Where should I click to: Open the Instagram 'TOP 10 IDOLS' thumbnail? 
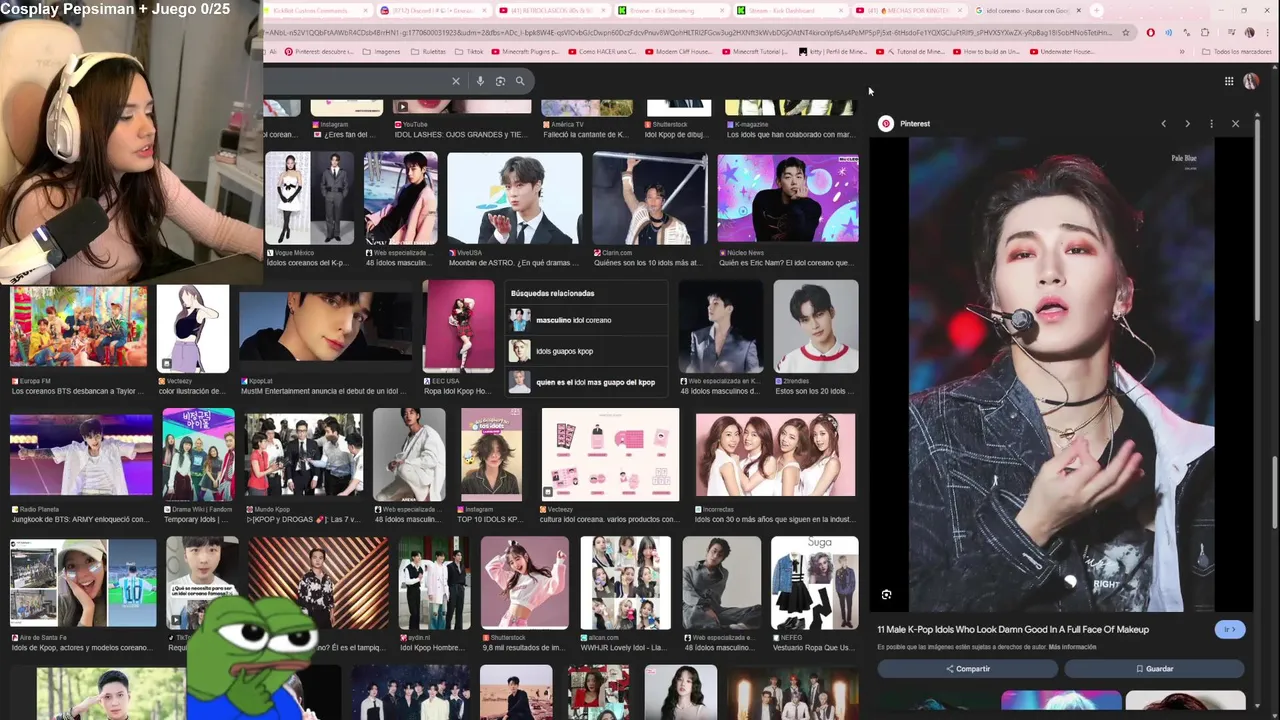(x=491, y=454)
